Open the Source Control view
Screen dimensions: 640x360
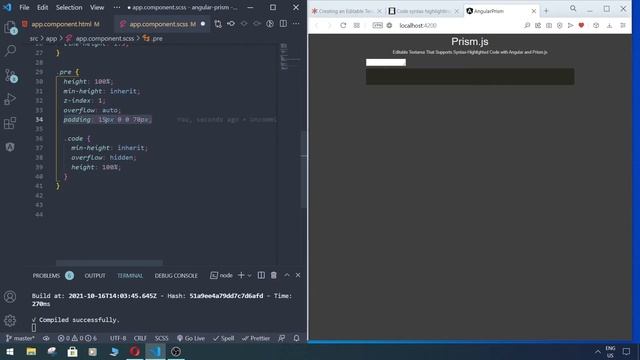[10, 76]
